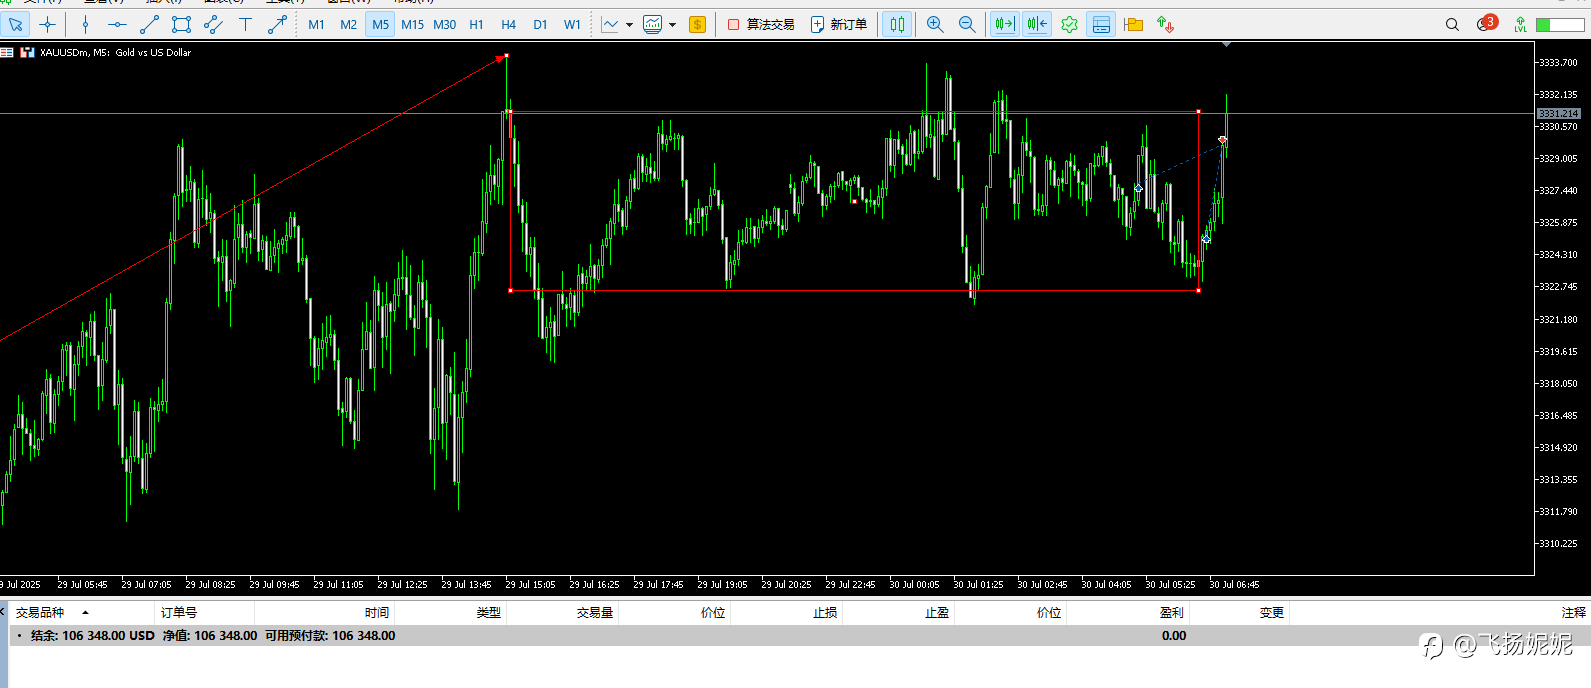
Task: Select the text label tool
Action: click(245, 24)
